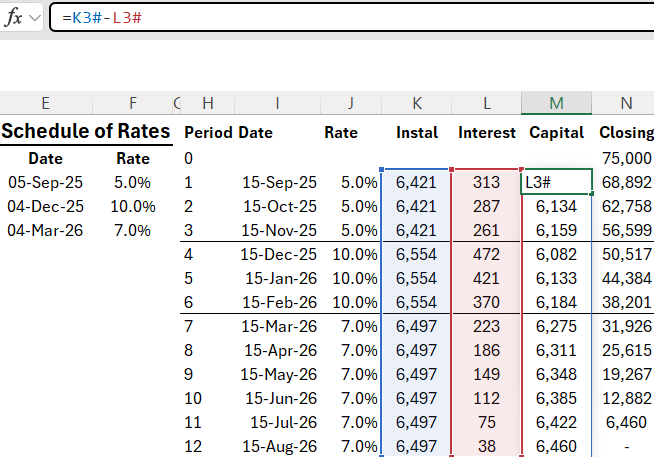Select column H header
Image resolution: width=654 pixels, height=457 pixels.
click(x=208, y=103)
